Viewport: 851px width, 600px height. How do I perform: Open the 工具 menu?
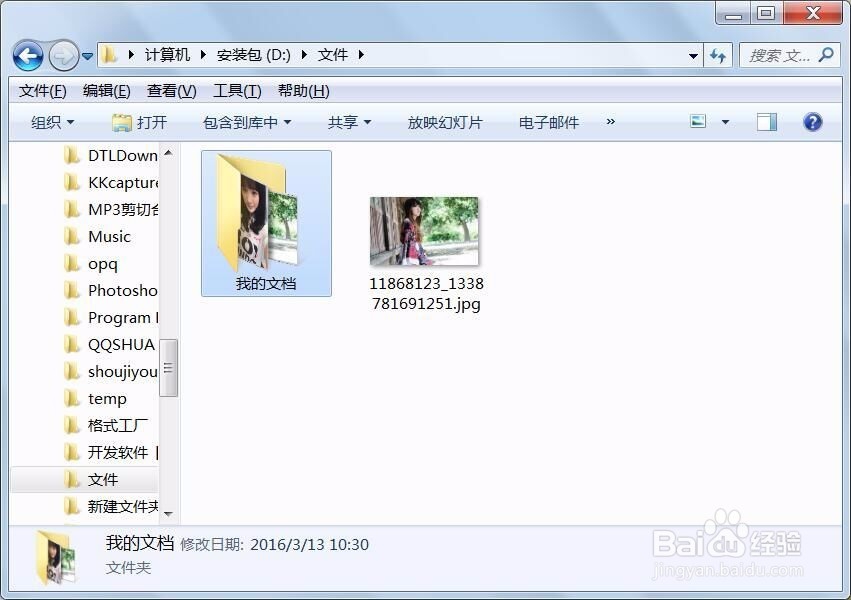236,90
